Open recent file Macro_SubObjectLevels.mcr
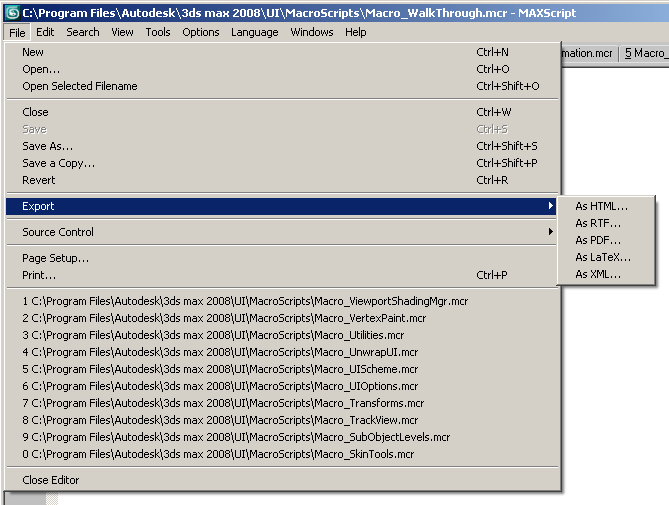 [282, 438]
